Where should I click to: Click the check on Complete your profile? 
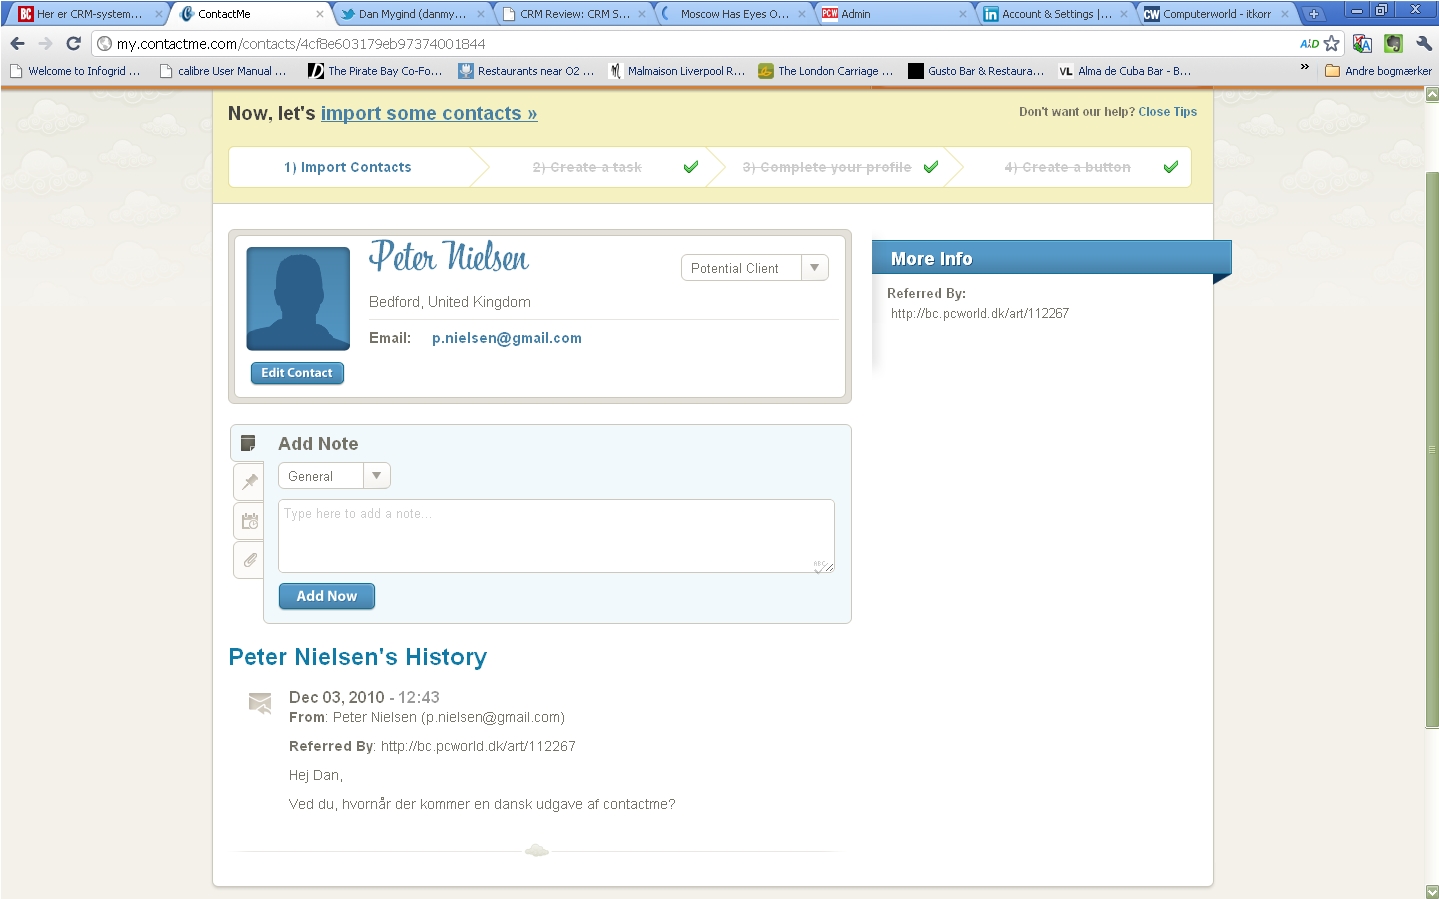931,167
